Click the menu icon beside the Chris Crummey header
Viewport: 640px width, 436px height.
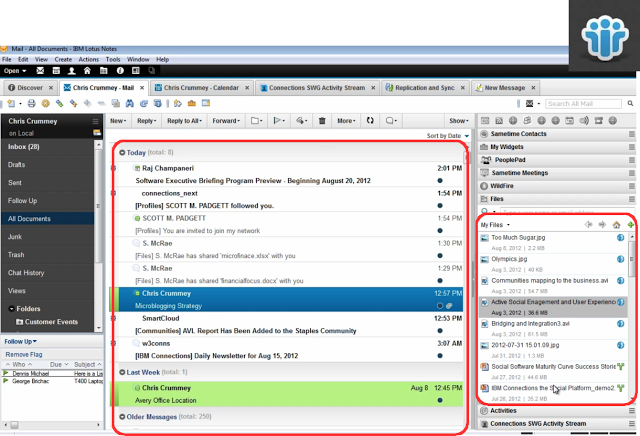96,121
